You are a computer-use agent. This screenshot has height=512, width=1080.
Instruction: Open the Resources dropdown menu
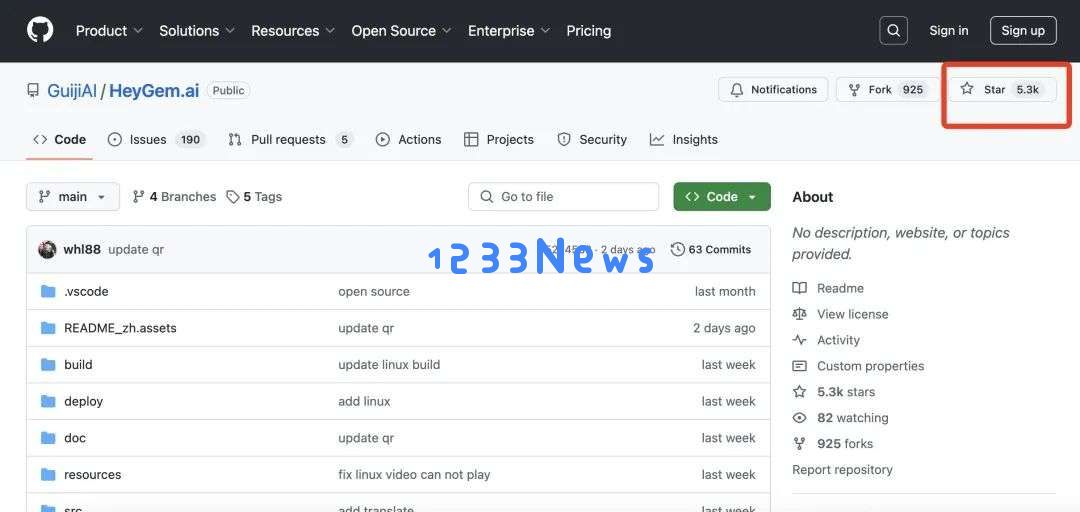[293, 30]
